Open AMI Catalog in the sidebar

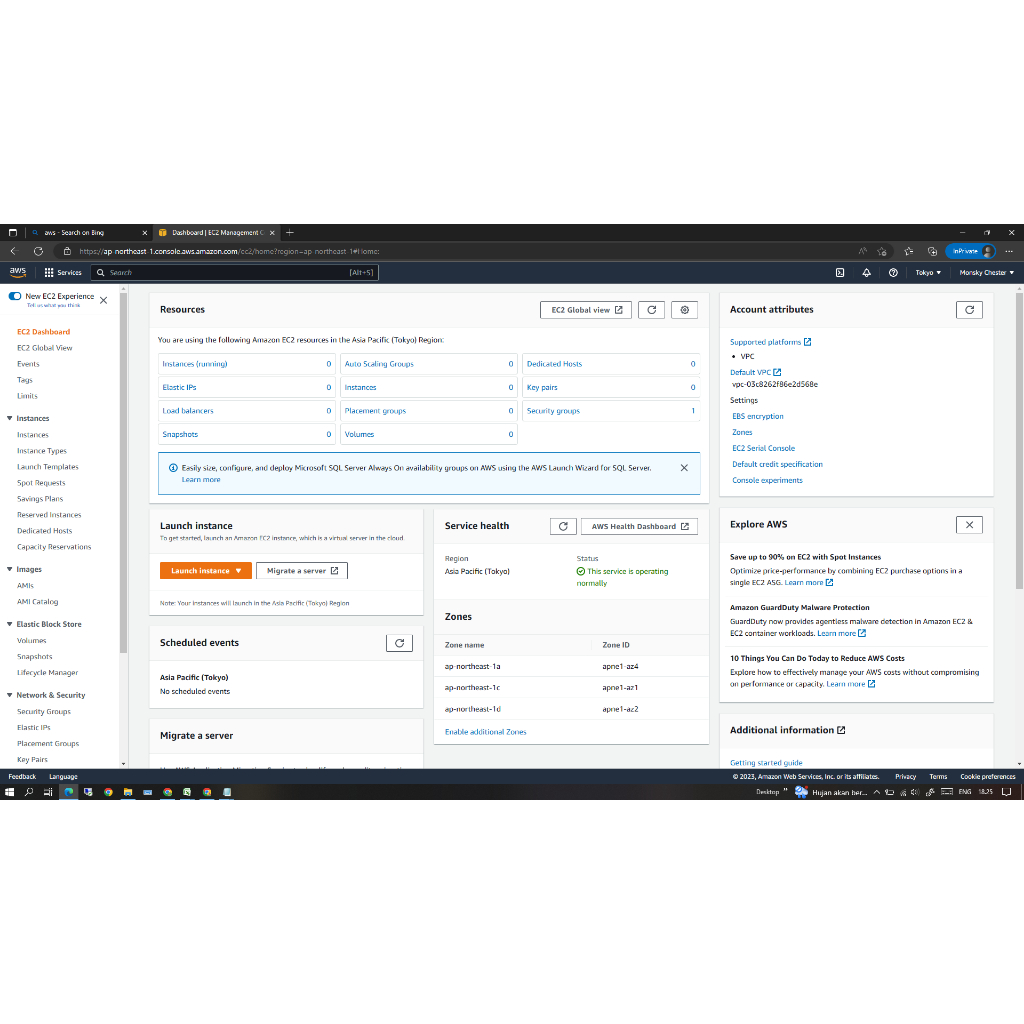coord(37,602)
